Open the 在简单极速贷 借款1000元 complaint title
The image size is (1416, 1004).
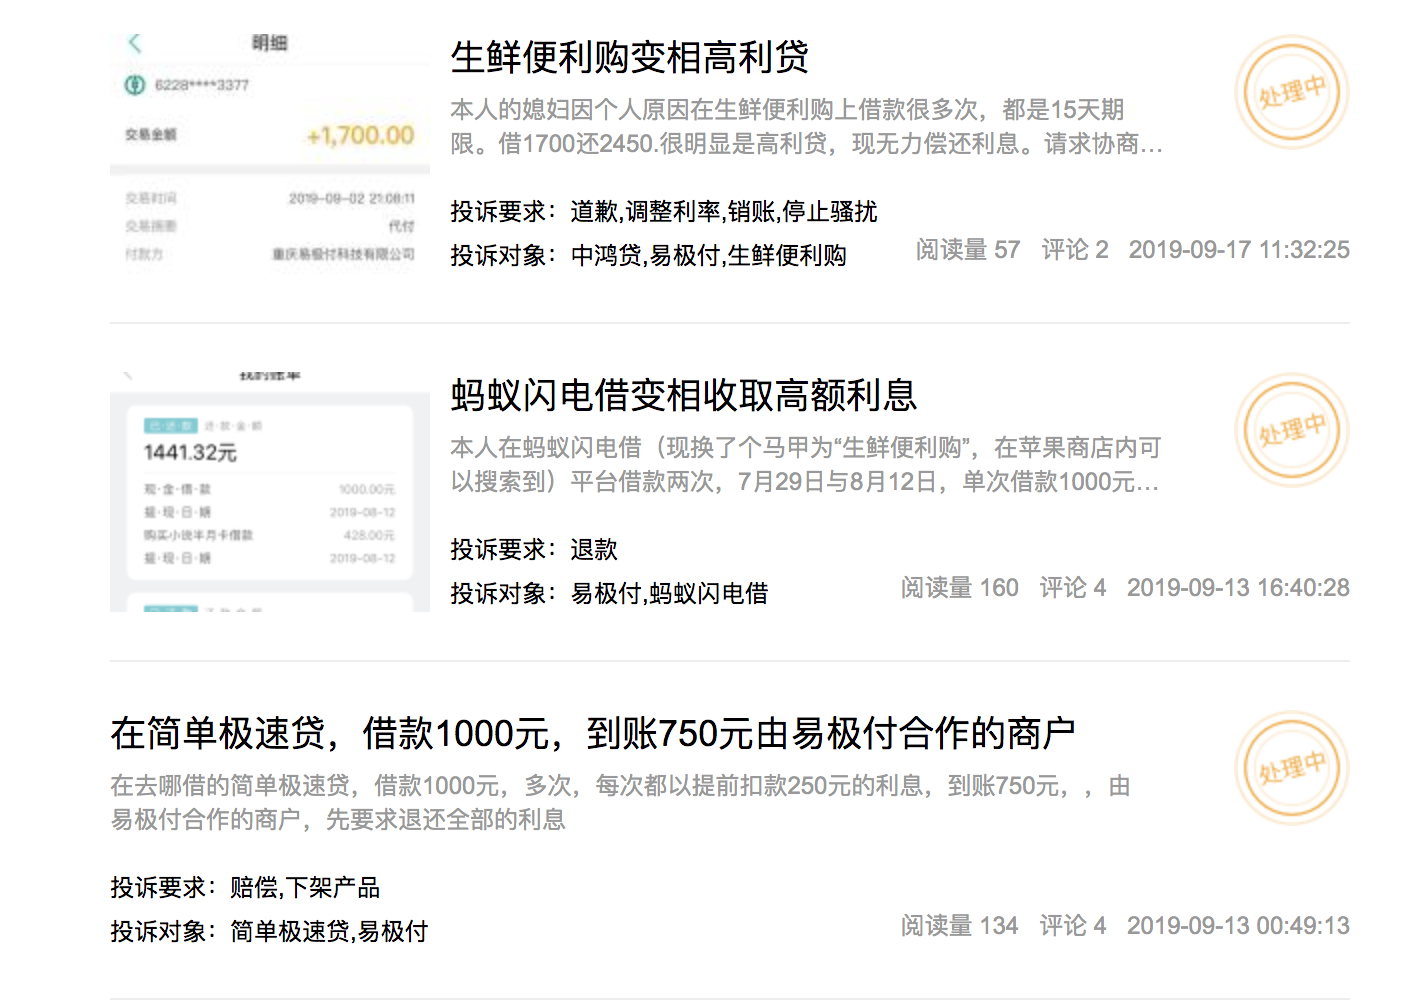pos(592,733)
